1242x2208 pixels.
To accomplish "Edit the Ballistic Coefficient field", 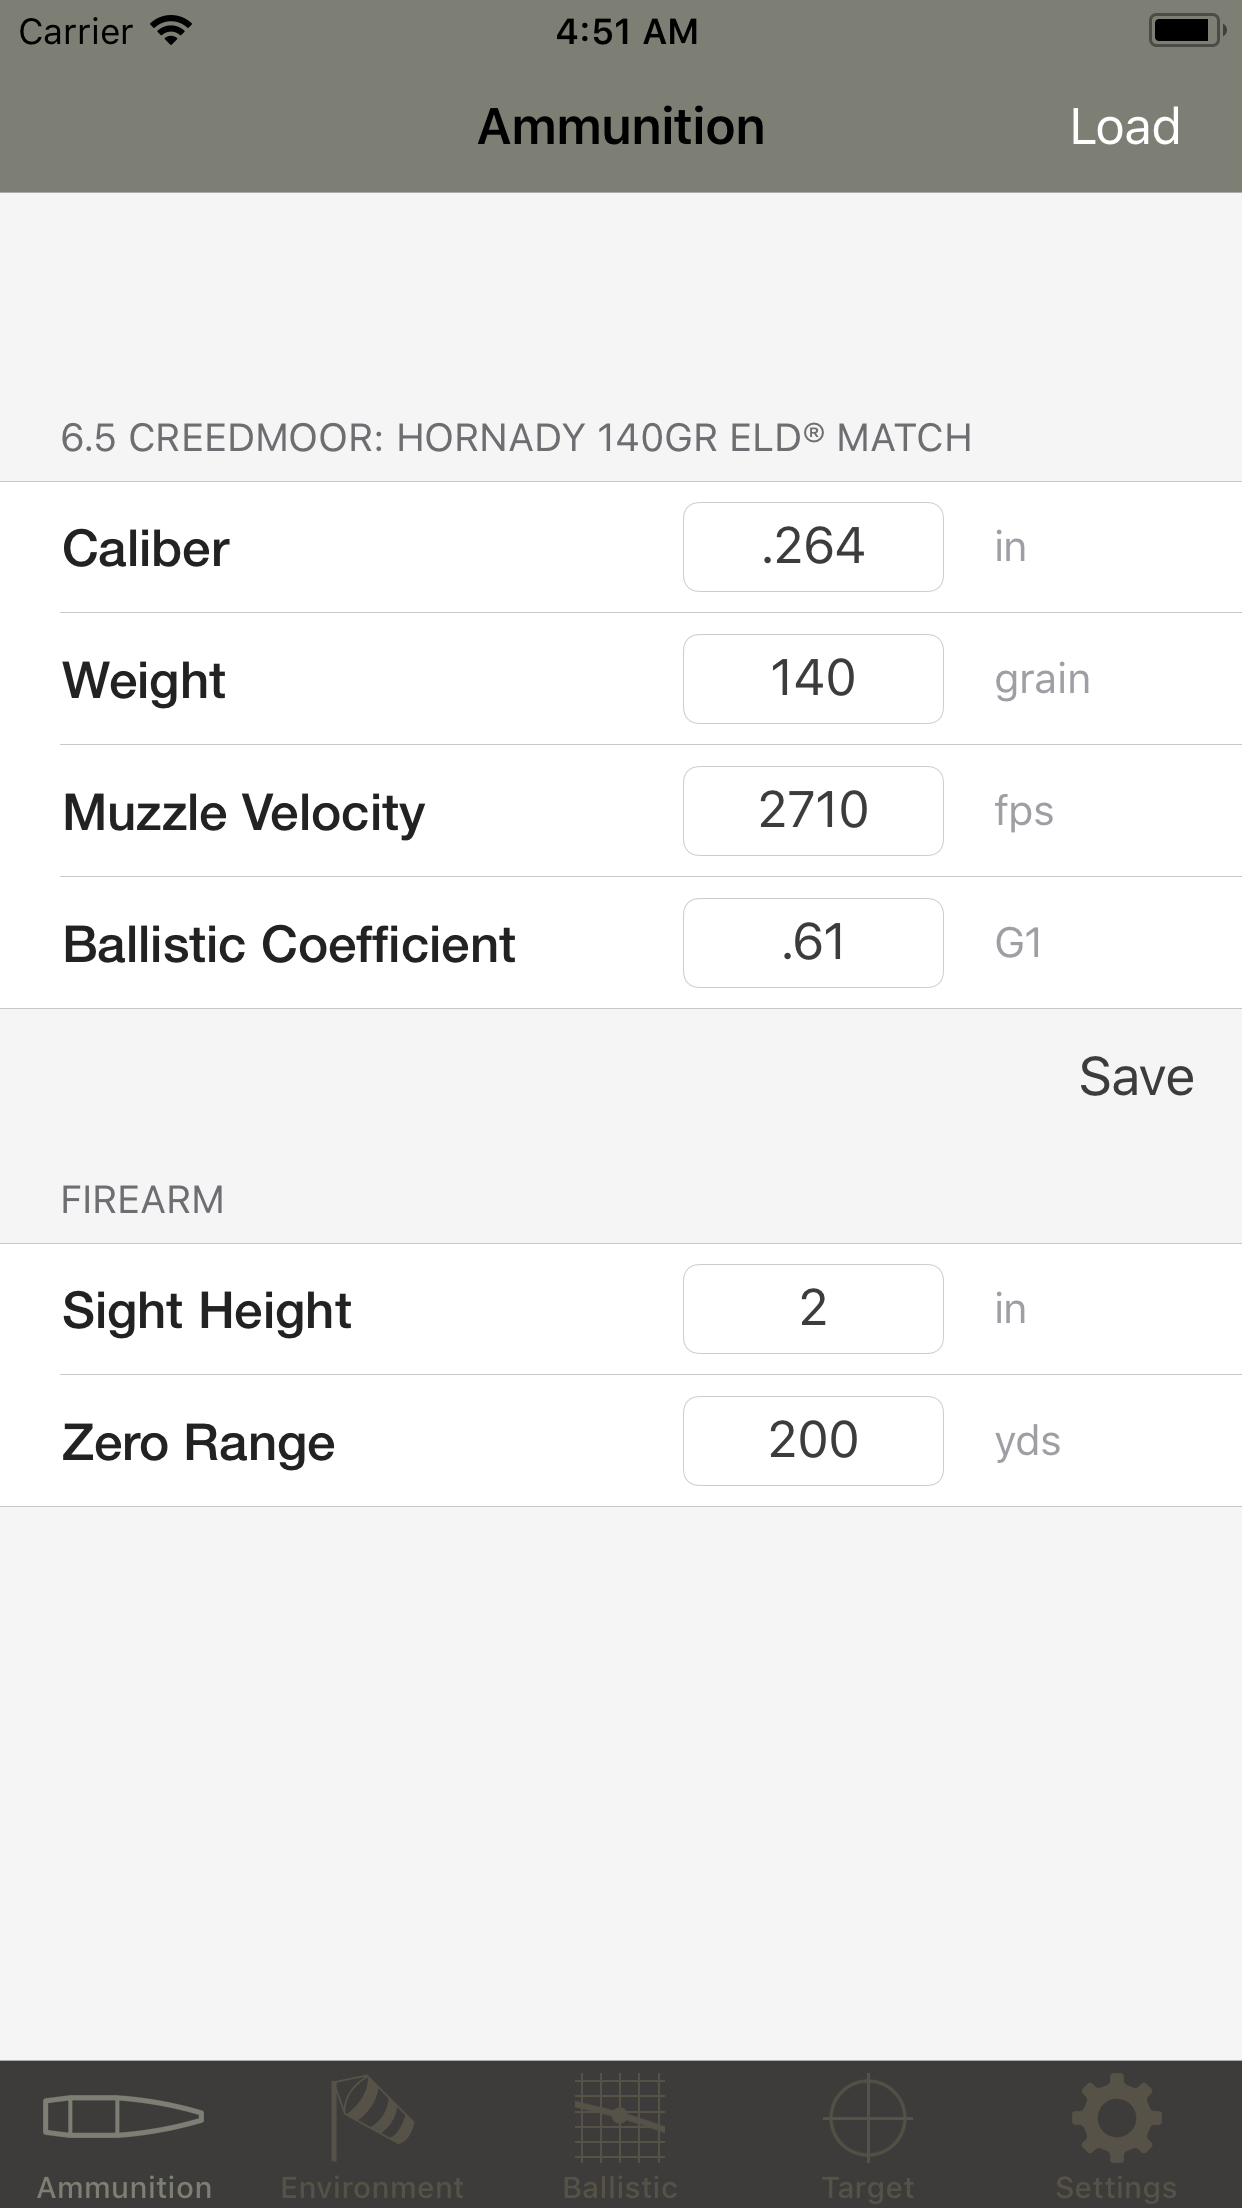I will [813, 943].
